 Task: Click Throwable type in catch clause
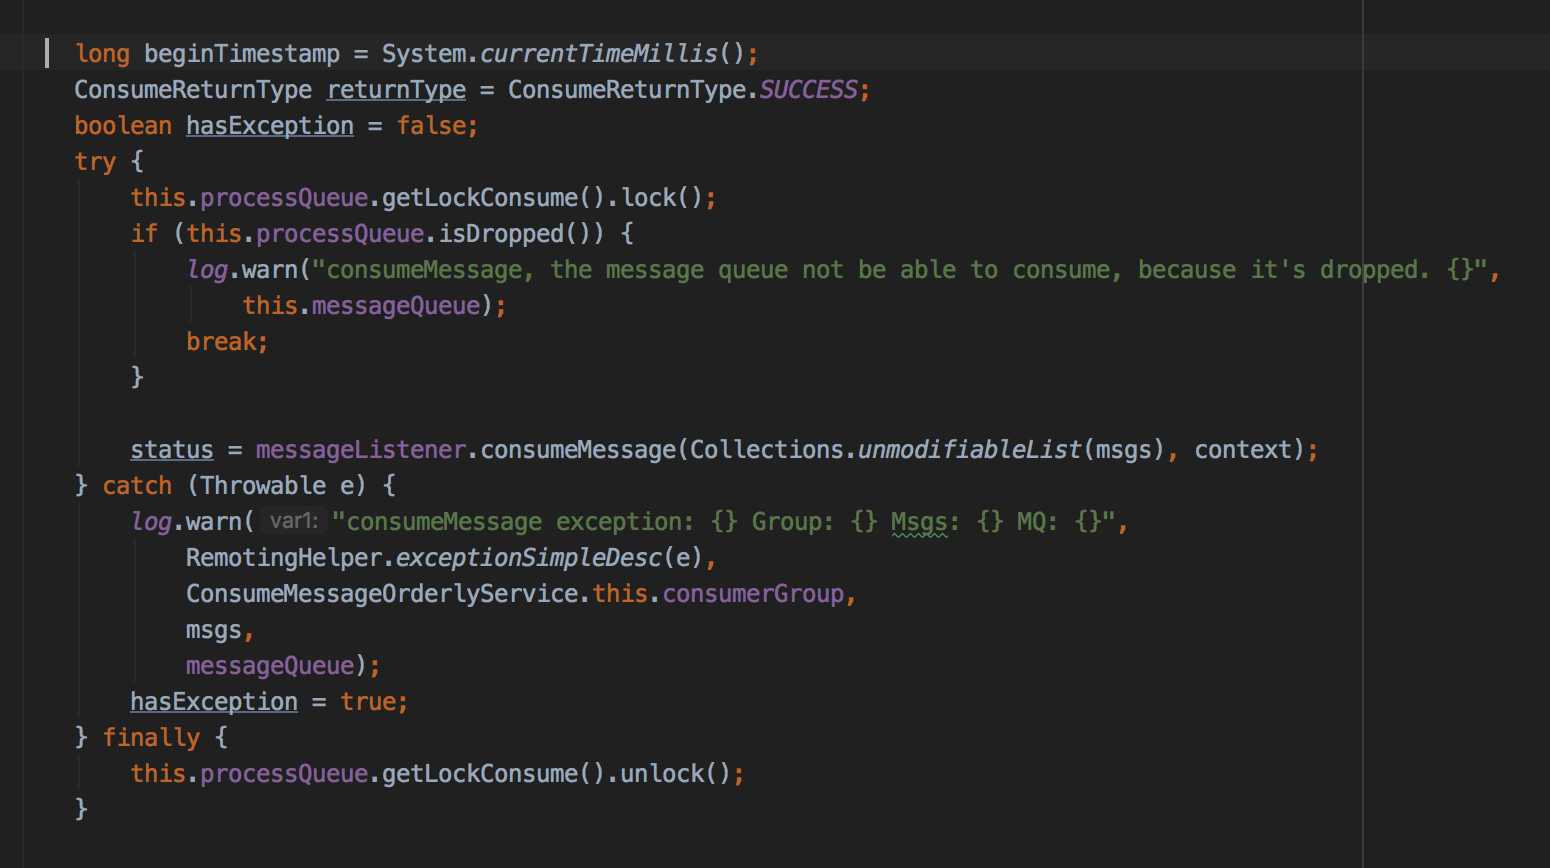[x=263, y=486]
